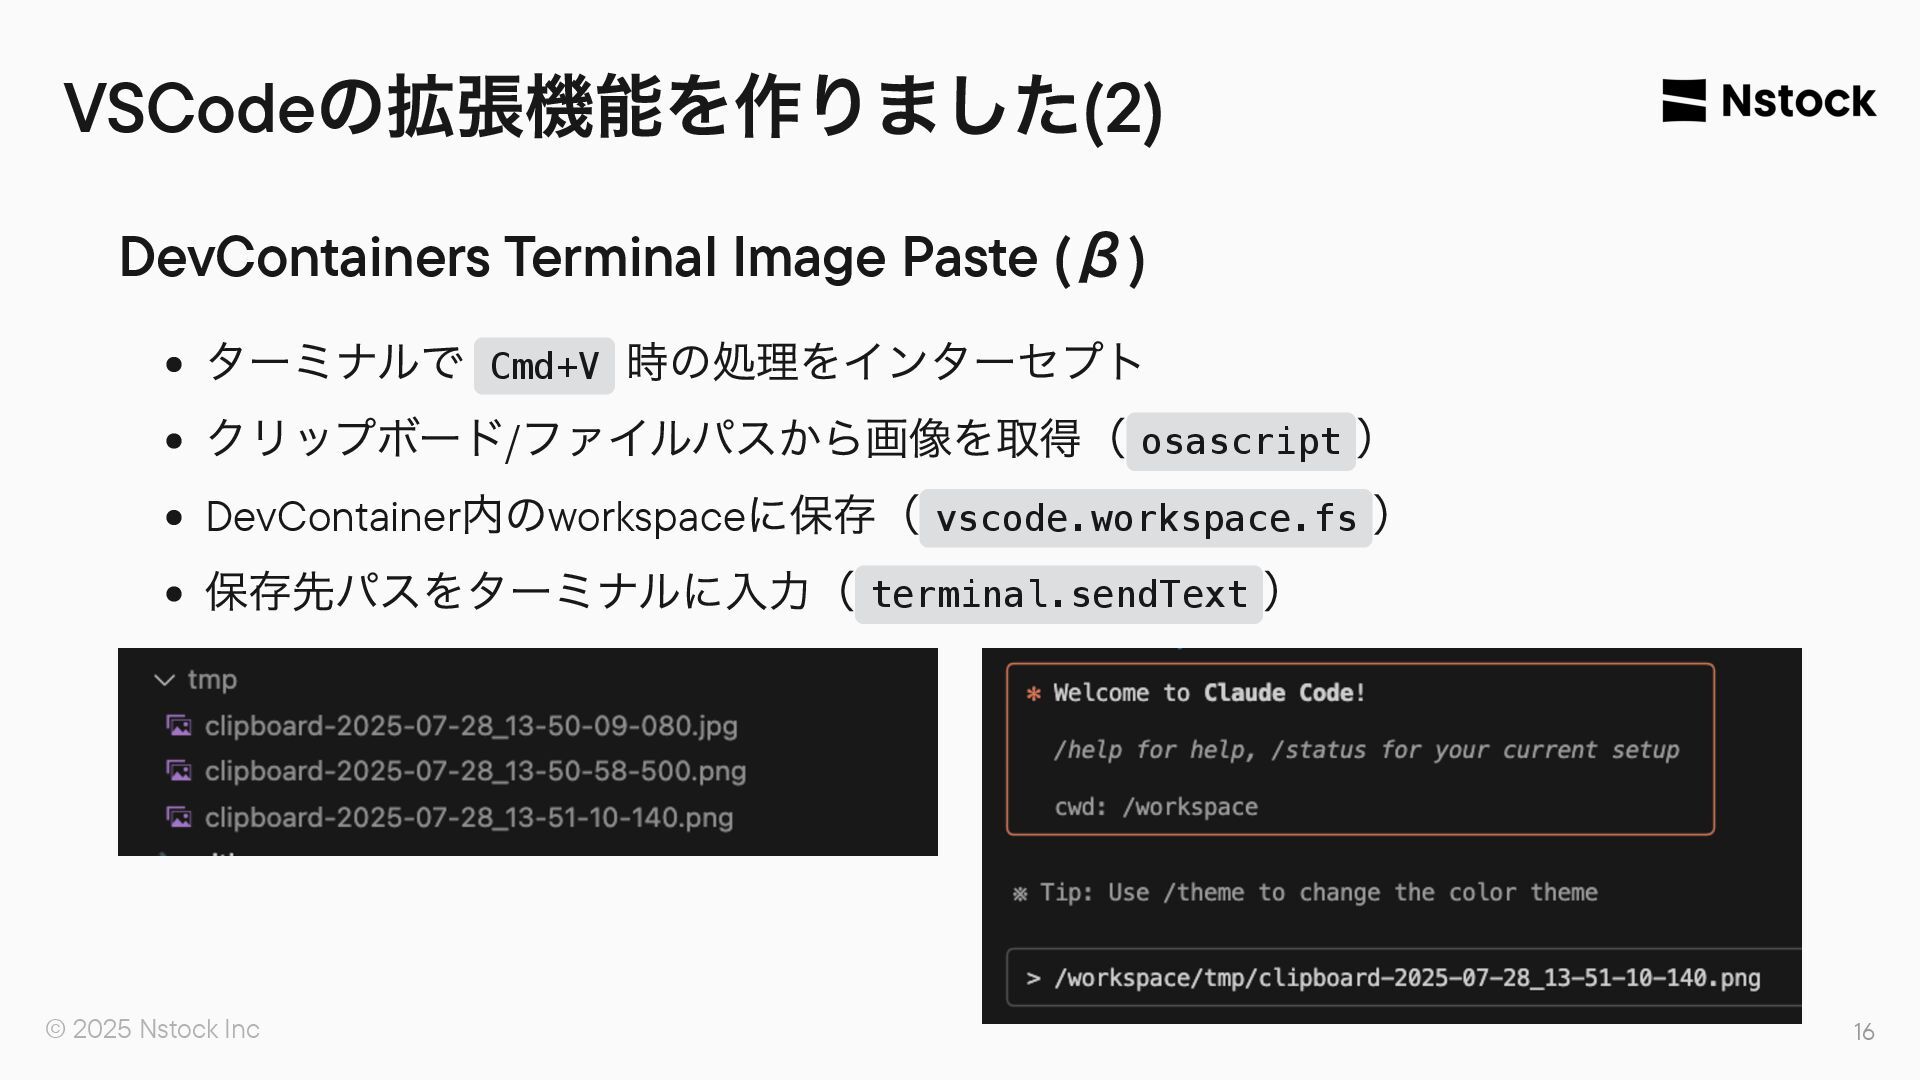Image resolution: width=1920 pixels, height=1080 pixels.
Task: Click the © 2025 Nstock Inc footer
Action: point(153,1029)
